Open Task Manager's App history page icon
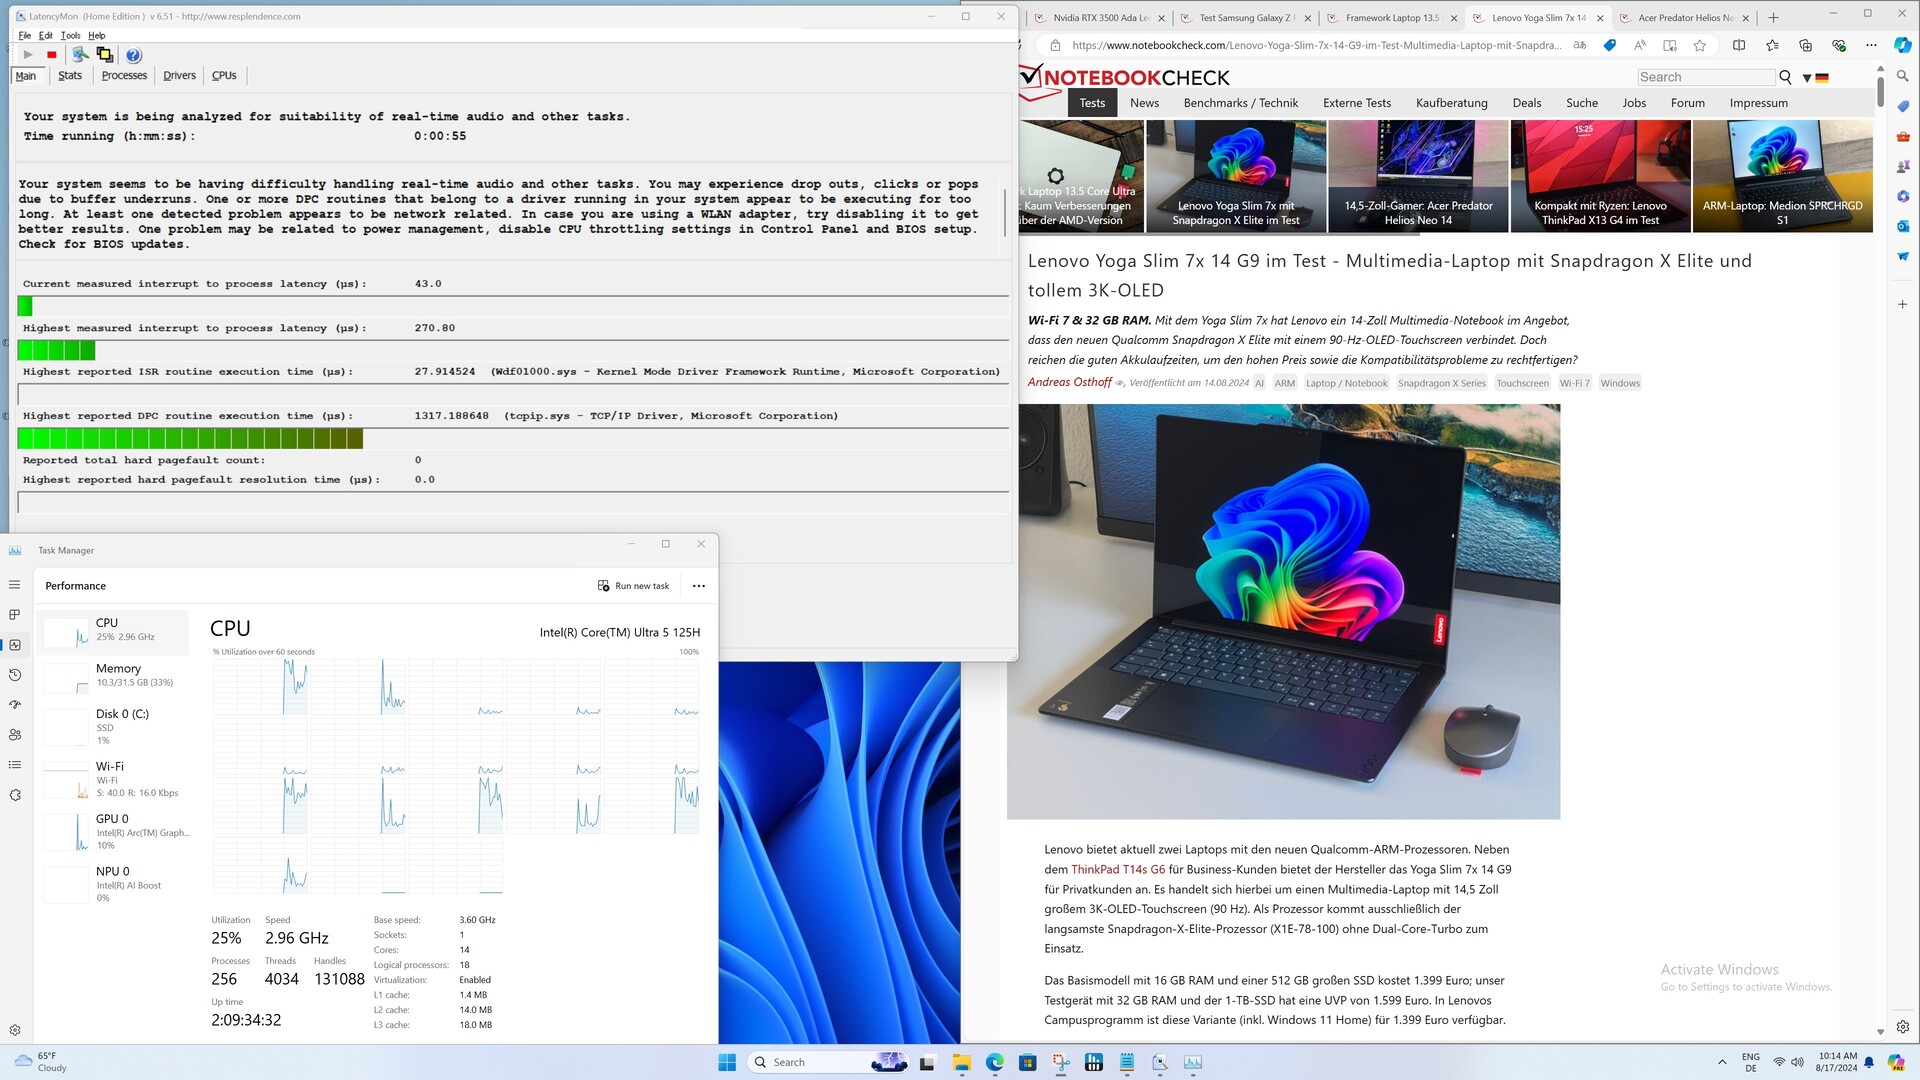This screenshot has height=1080, width=1920. 15,675
